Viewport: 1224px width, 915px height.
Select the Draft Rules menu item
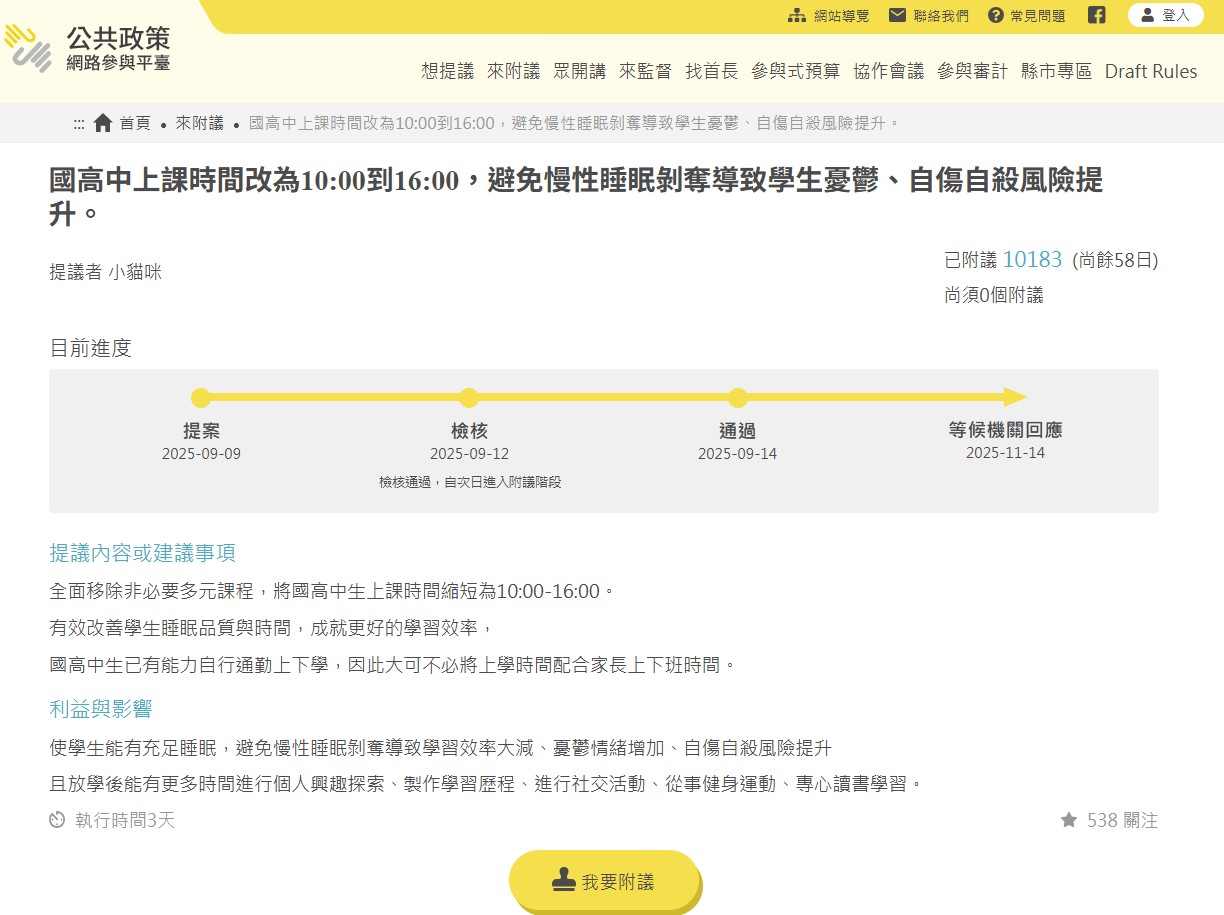tap(1150, 71)
